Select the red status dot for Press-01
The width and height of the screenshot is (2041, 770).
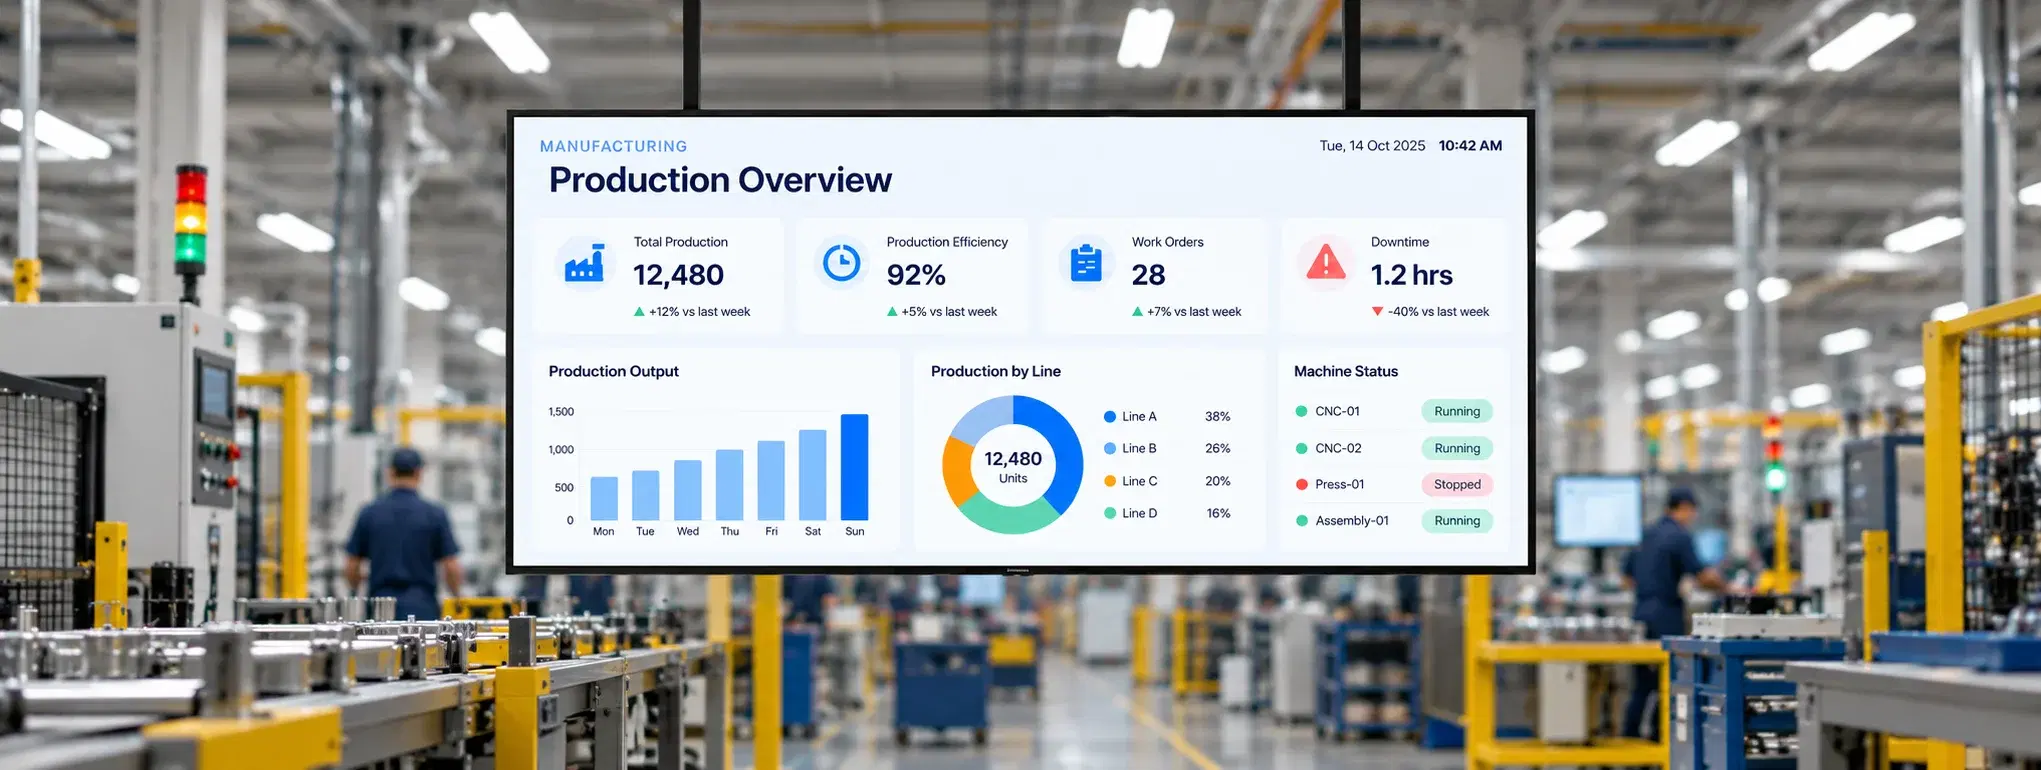(x=1301, y=484)
